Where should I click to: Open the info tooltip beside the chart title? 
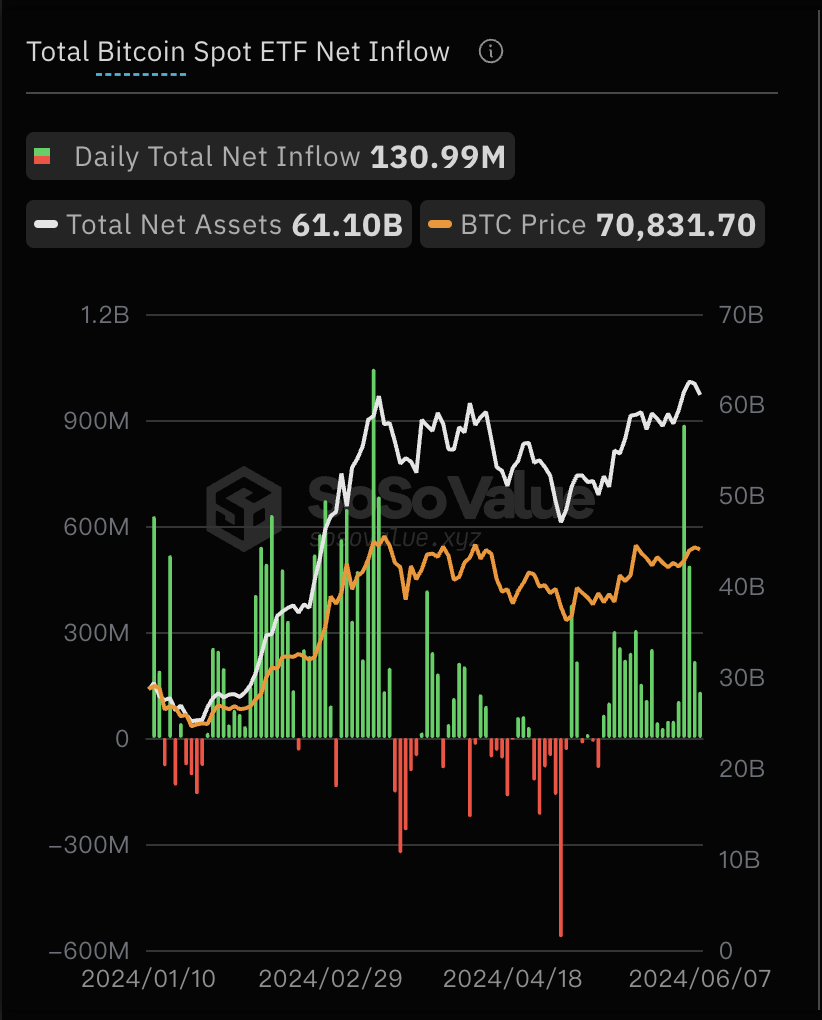click(490, 52)
